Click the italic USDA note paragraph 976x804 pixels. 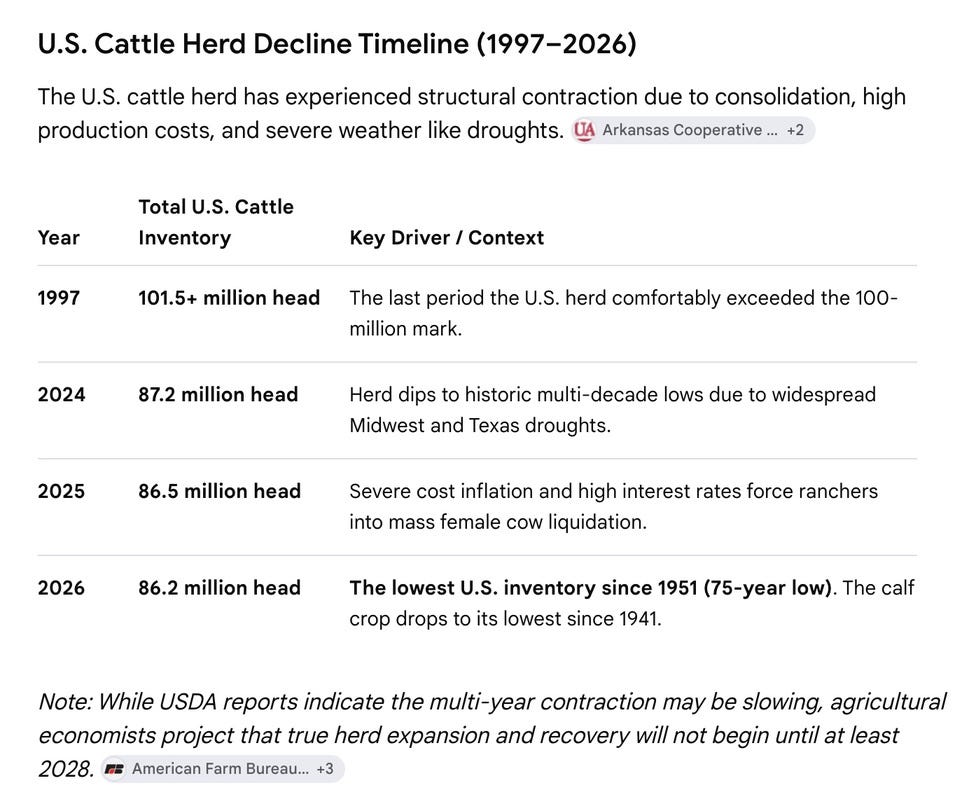point(492,735)
